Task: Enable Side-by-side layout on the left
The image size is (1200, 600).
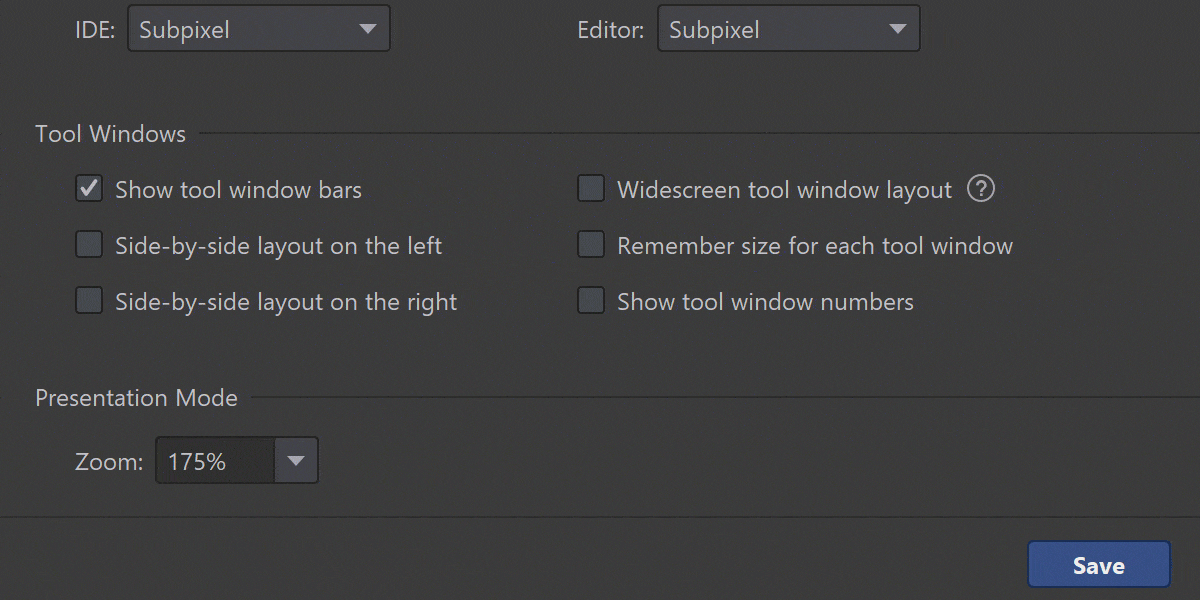Action: coord(88,244)
